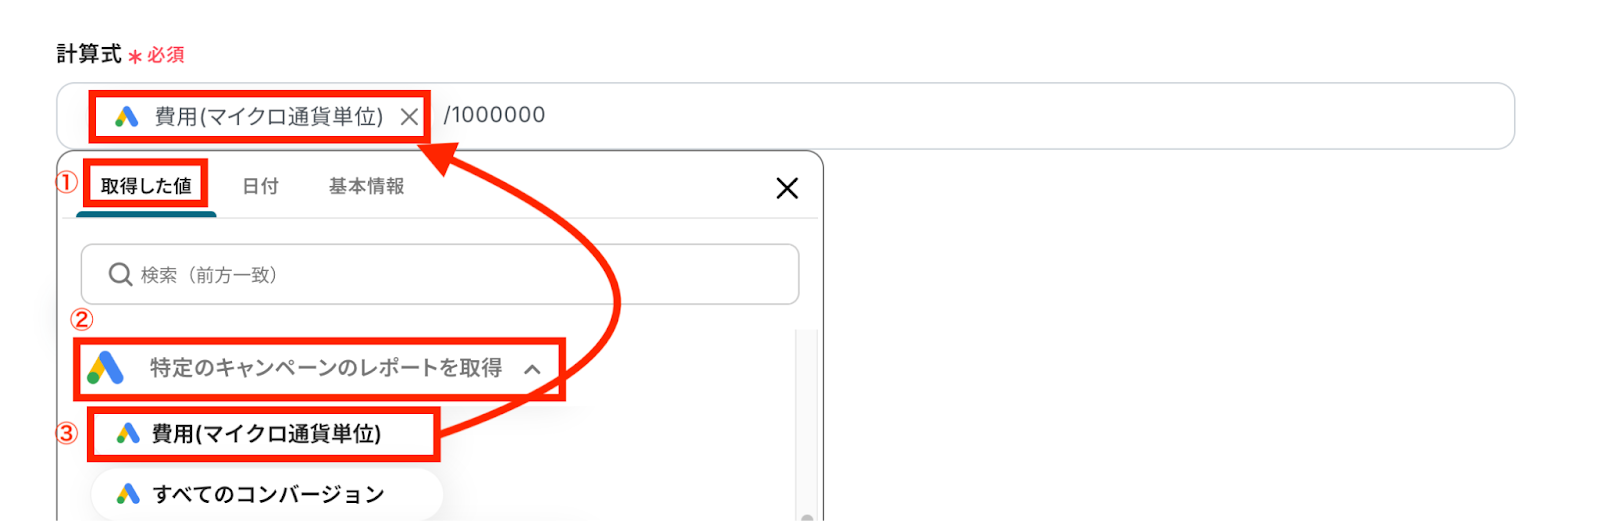Image resolution: width=1600 pixels, height=521 pixels.
Task: Choose 費用(マイクロ通貨単位) from the value list
Action: click(263, 433)
